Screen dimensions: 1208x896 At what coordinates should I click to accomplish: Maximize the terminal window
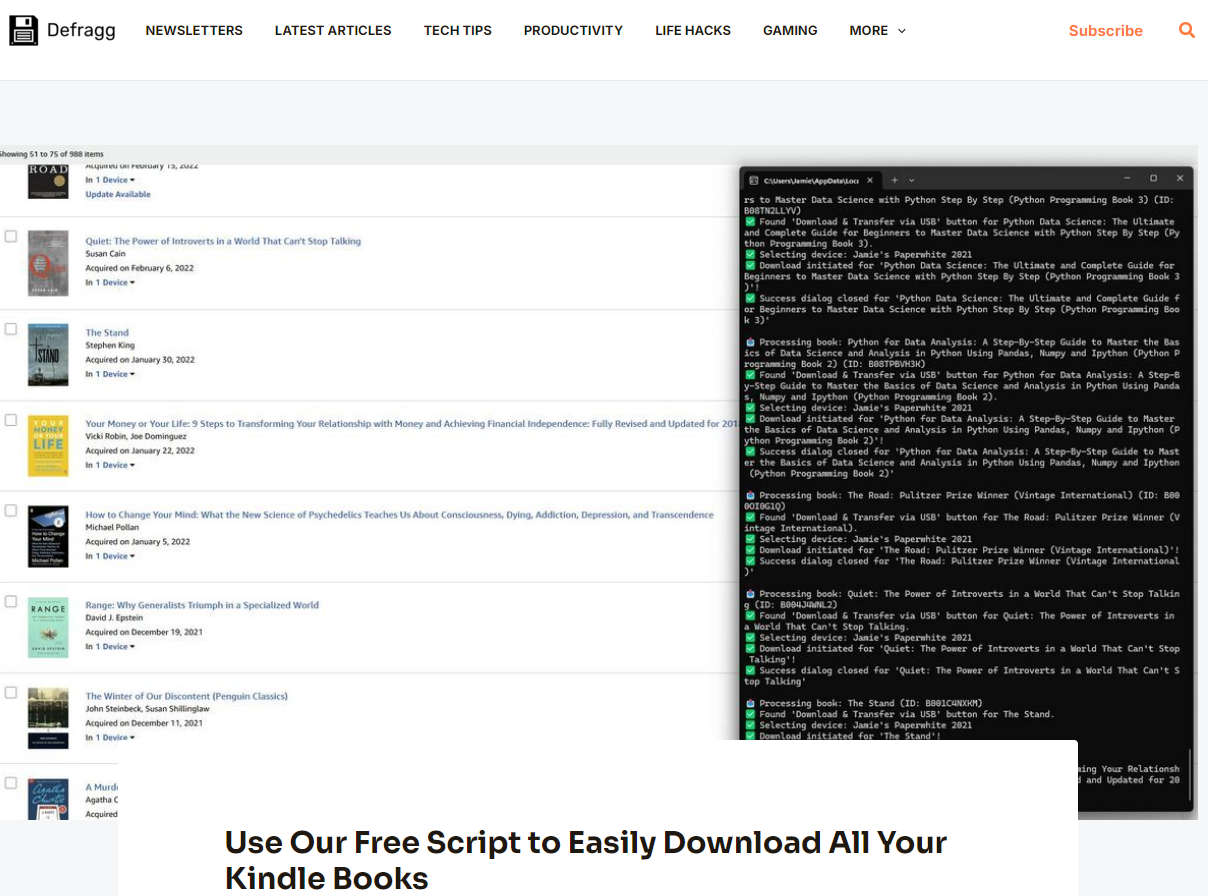[x=1153, y=179]
